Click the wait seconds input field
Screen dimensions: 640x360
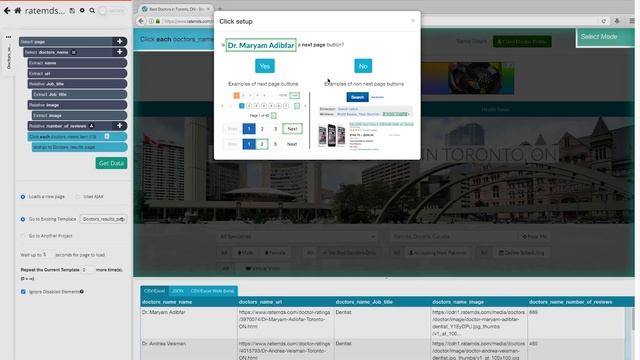coord(48,254)
